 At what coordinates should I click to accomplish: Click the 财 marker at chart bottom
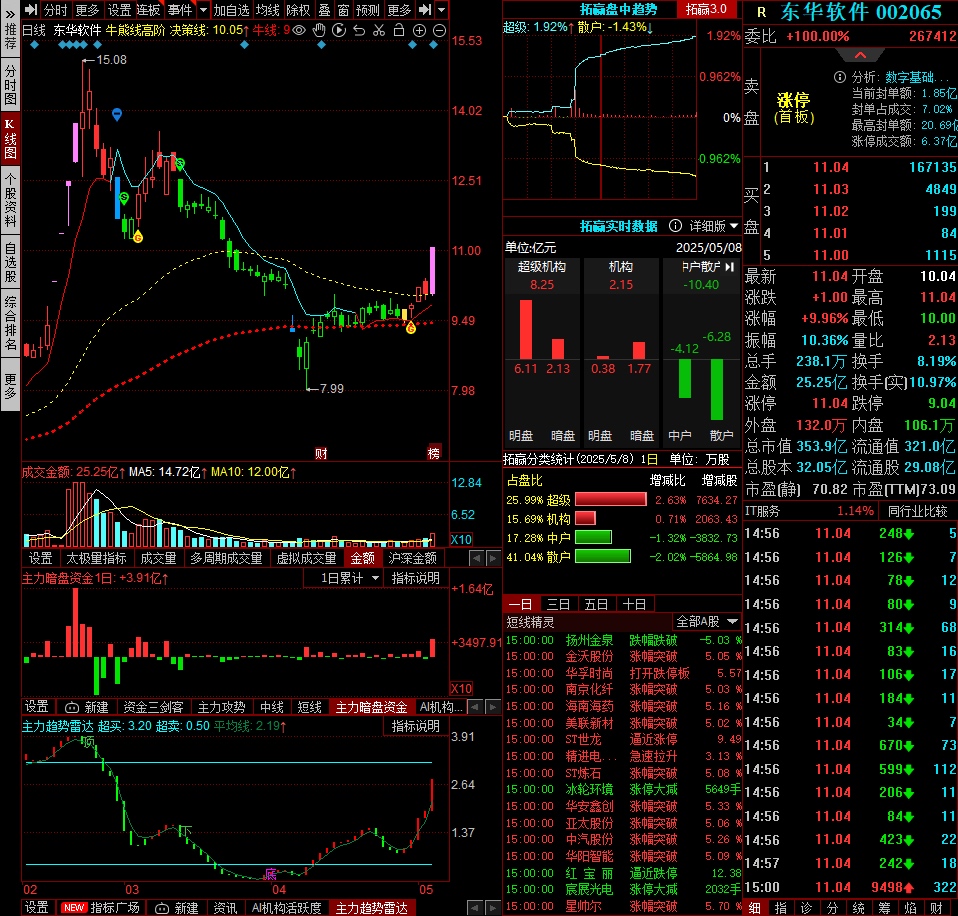pyautogui.click(x=321, y=453)
